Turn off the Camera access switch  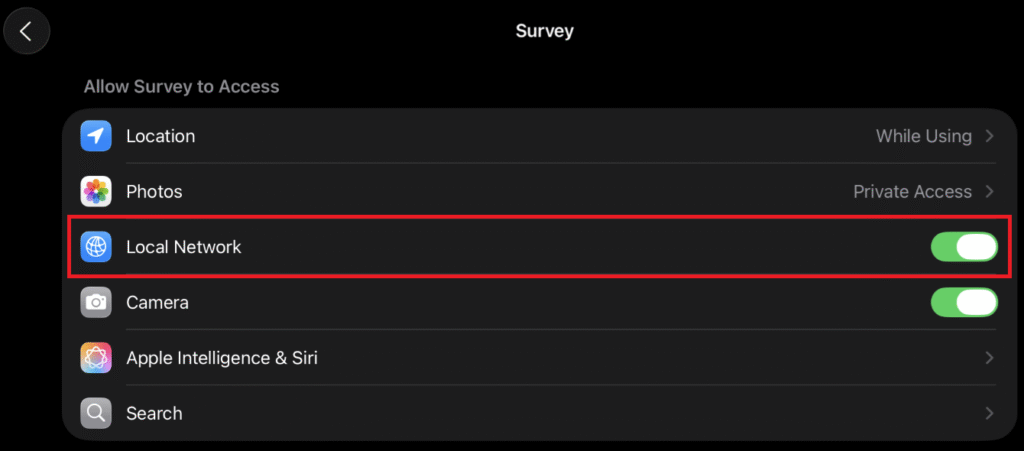pyautogui.click(x=964, y=302)
